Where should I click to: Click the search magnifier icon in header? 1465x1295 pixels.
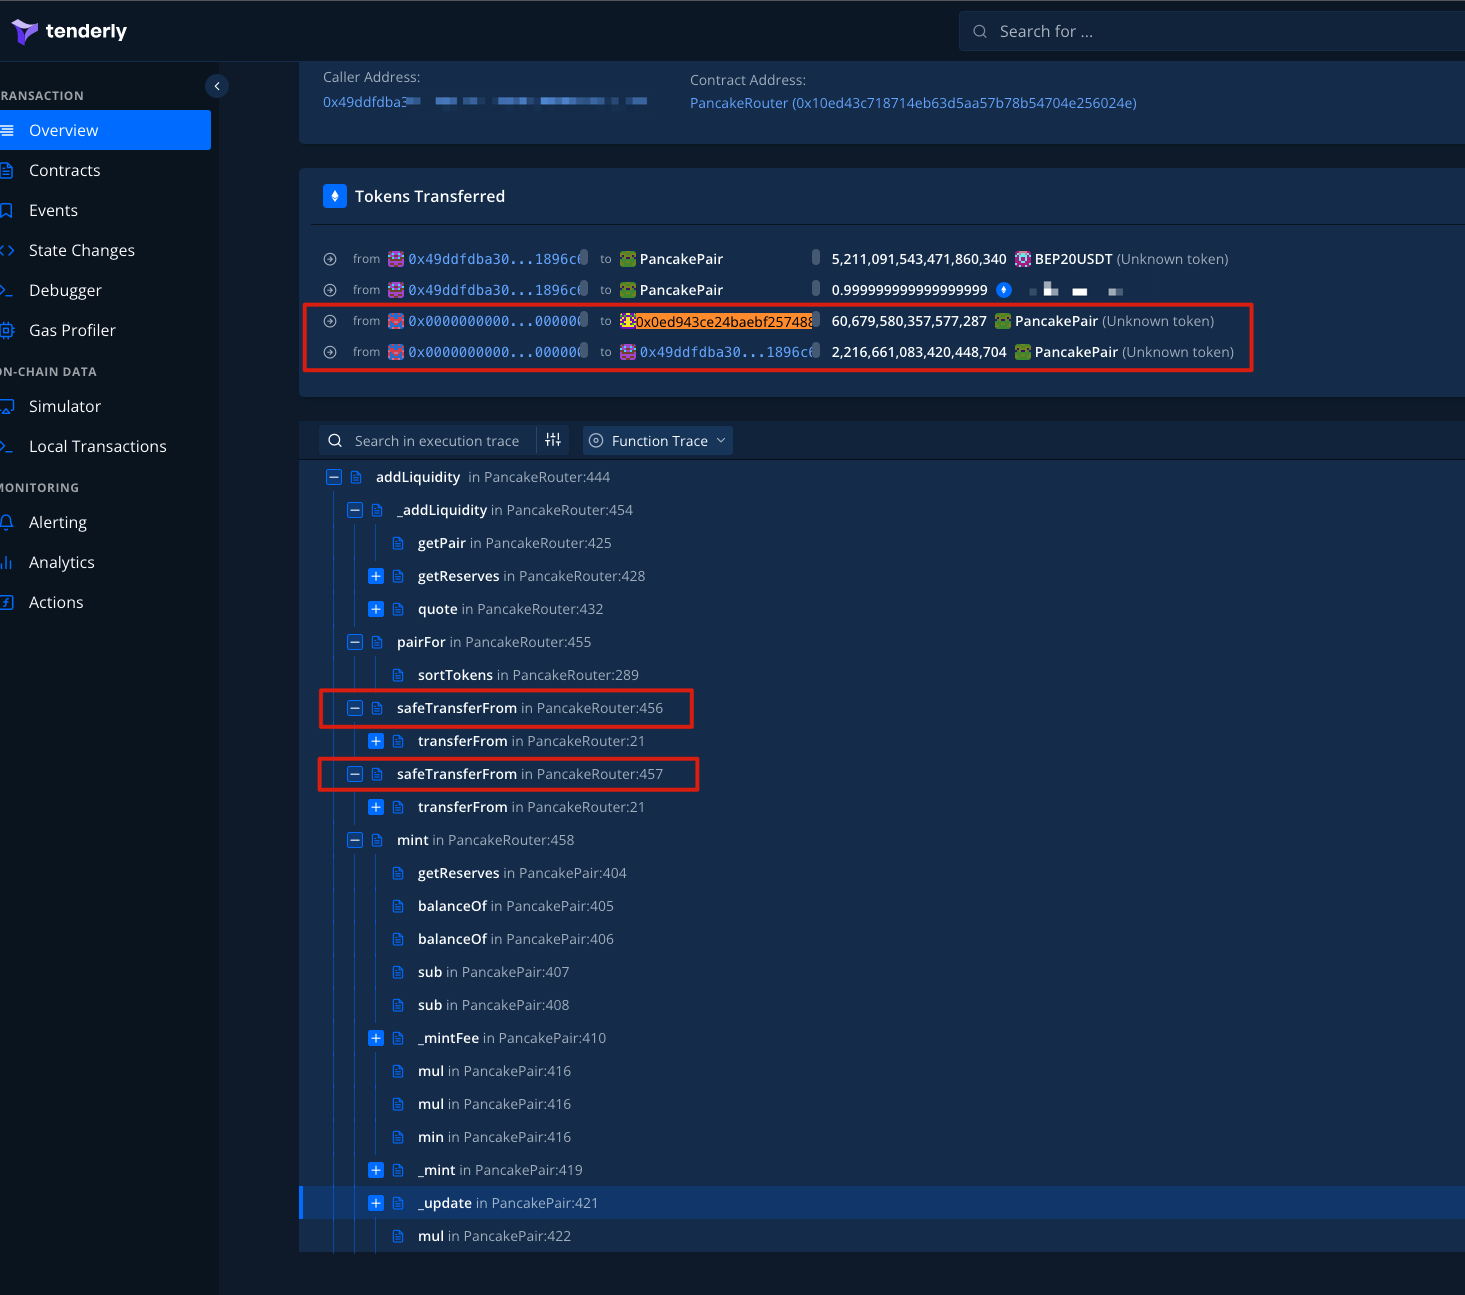coord(980,31)
